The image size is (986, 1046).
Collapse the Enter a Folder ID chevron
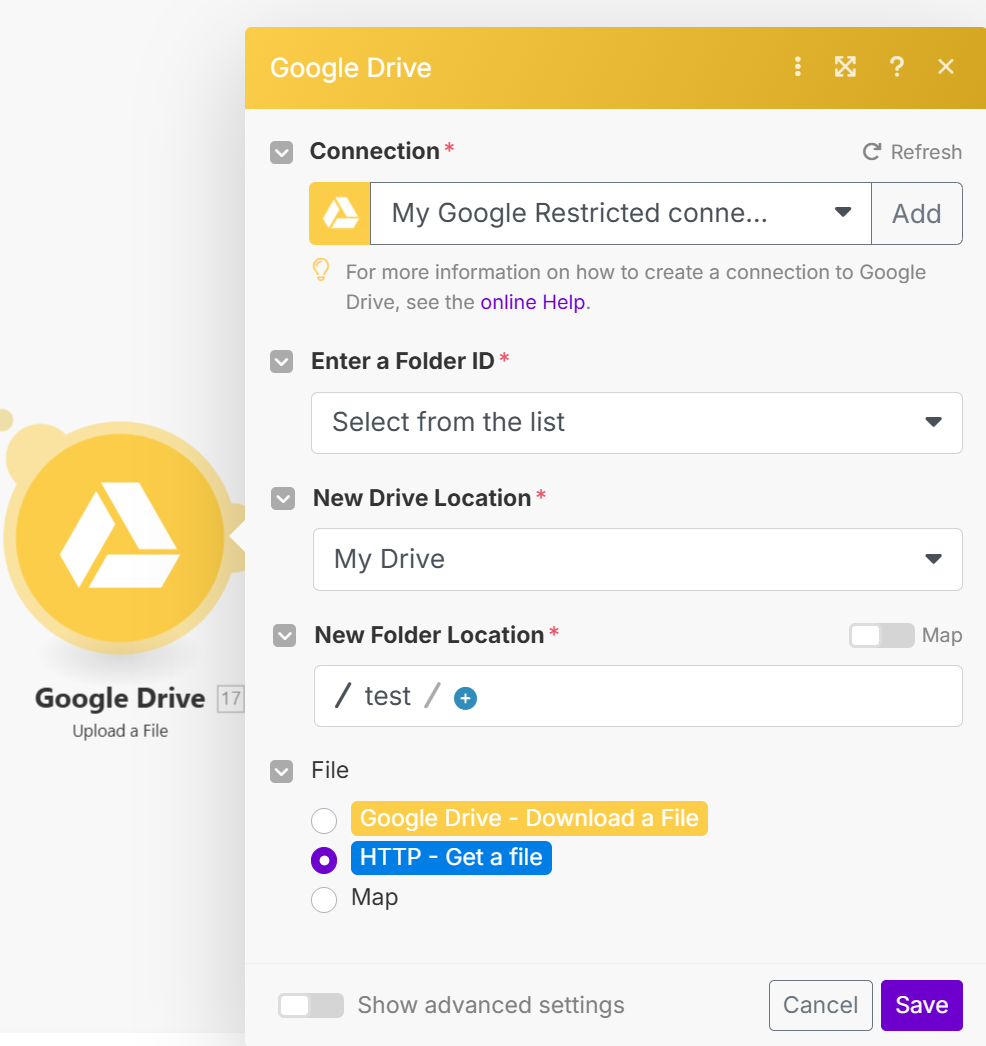point(282,362)
